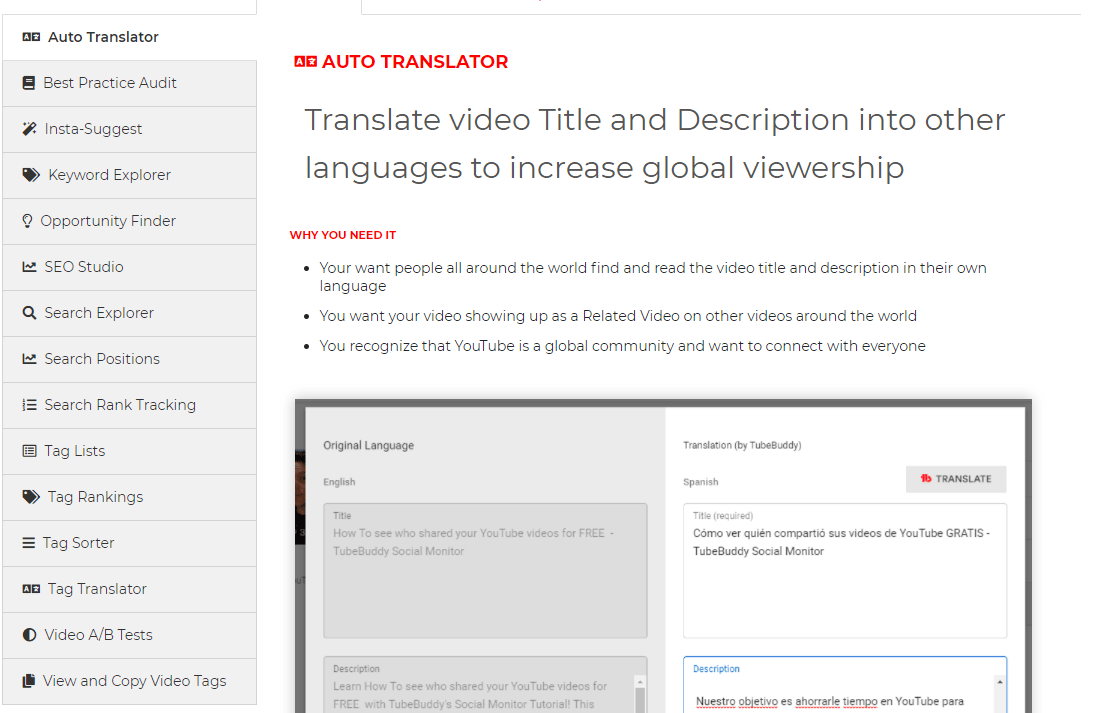The image size is (1108, 713).
Task: Click the translated description scrollbar up arrow
Action: click(x=998, y=681)
